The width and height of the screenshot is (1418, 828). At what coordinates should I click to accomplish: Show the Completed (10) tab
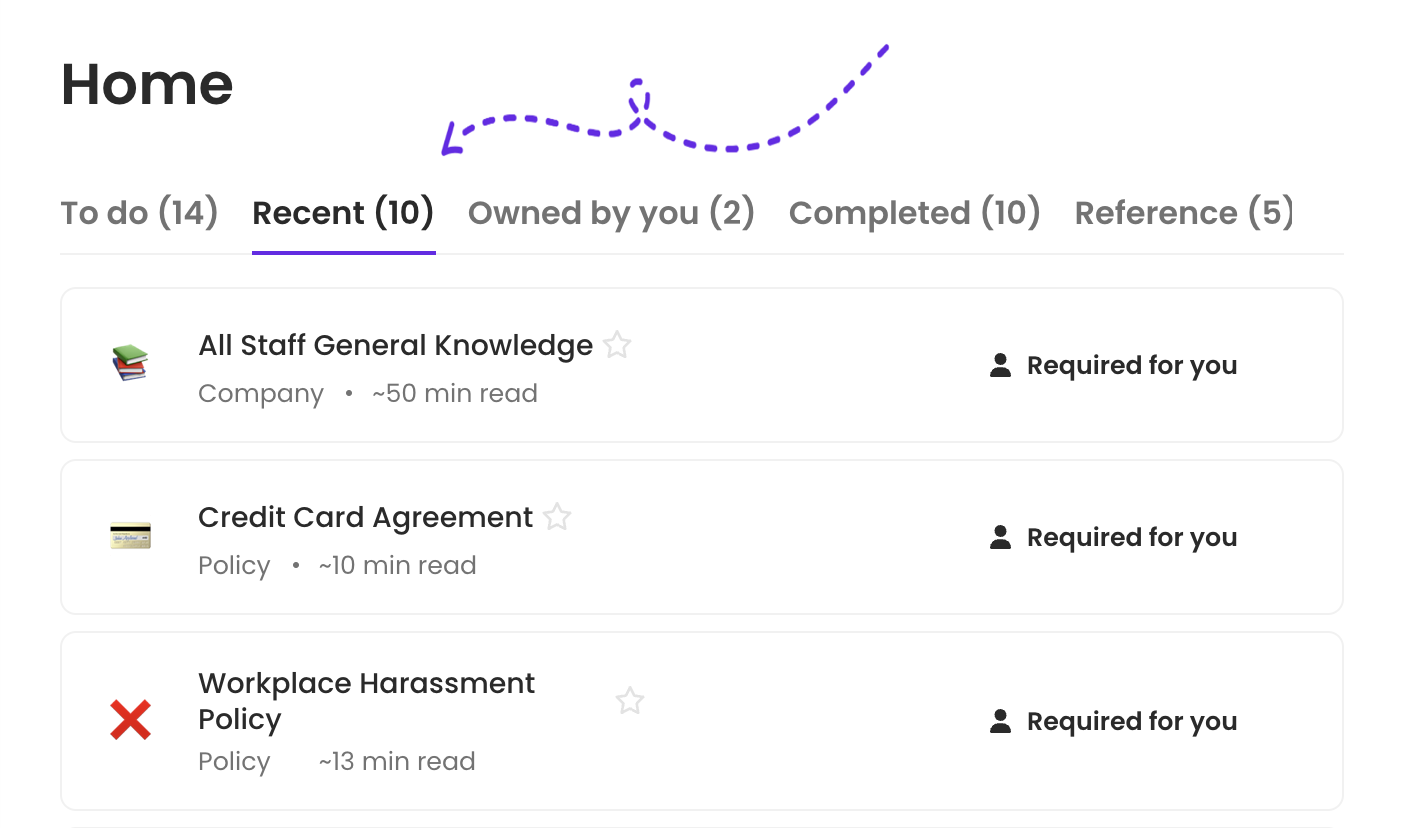(x=914, y=213)
